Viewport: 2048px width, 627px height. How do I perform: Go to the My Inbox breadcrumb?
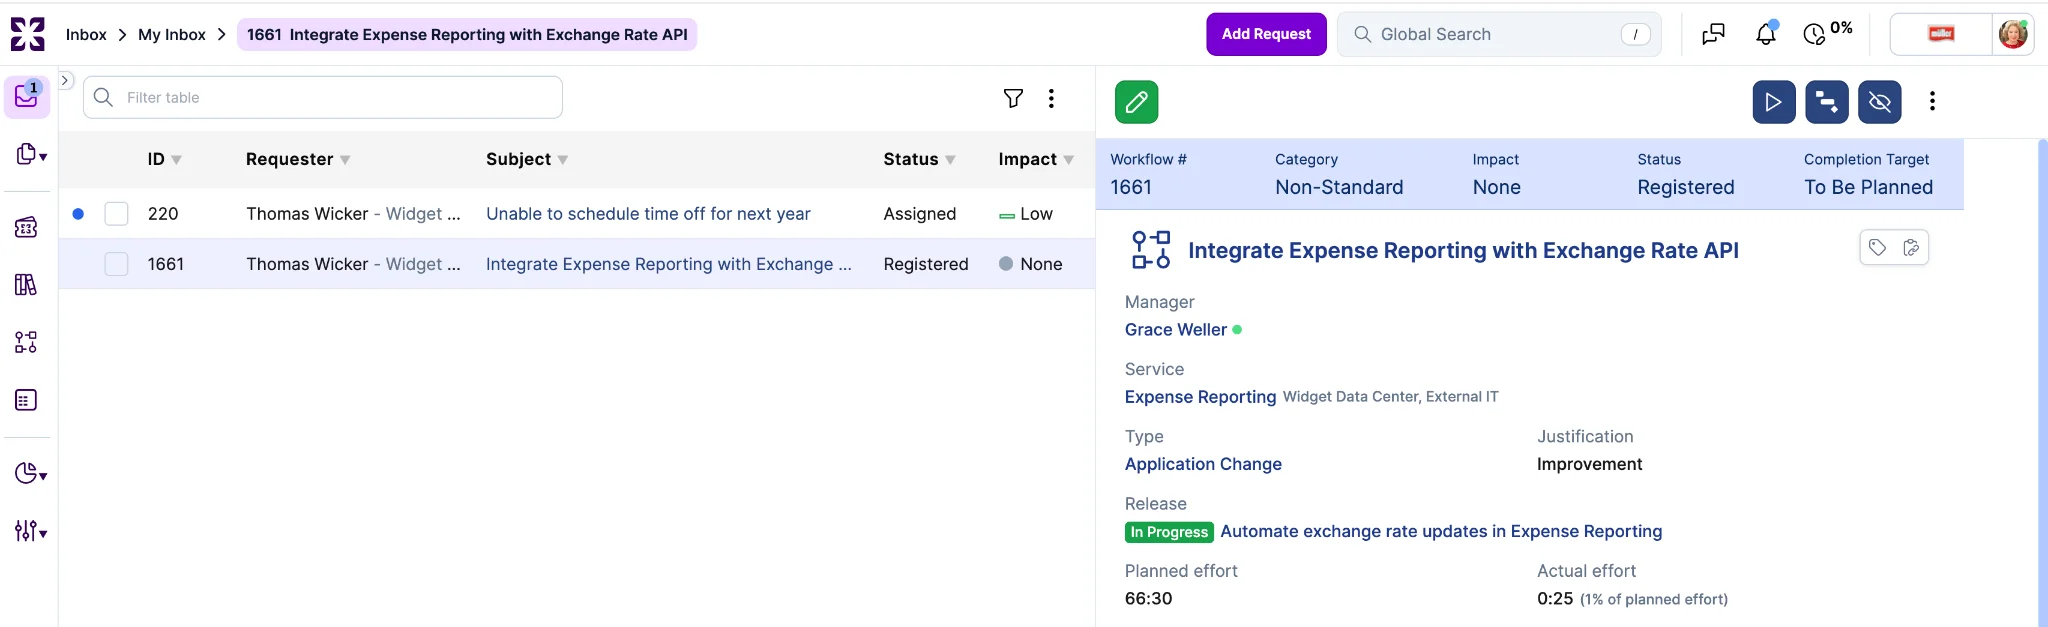coord(172,34)
